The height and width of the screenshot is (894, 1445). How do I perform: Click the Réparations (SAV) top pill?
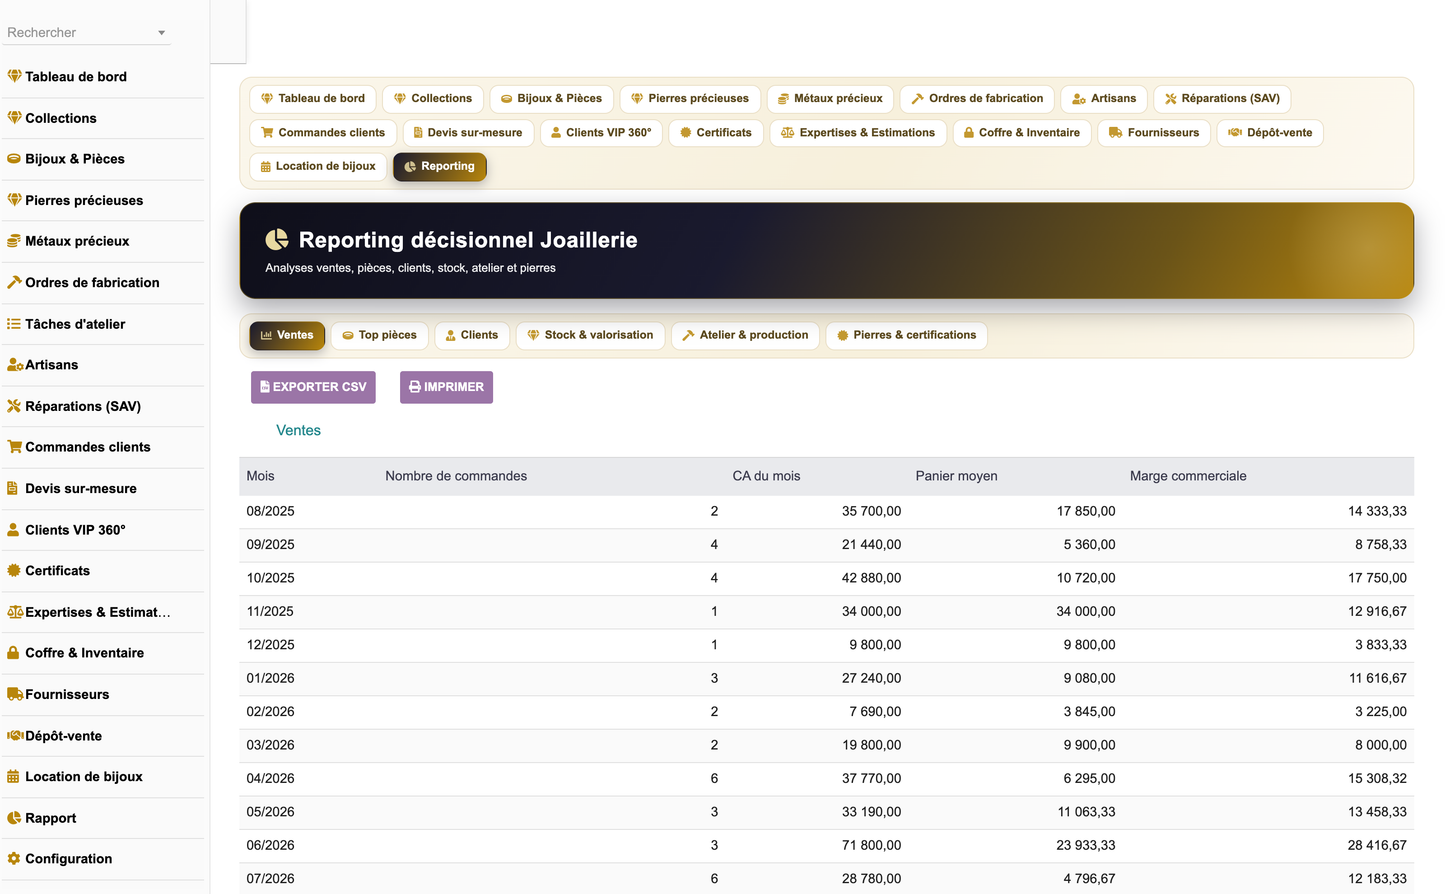1222,99
